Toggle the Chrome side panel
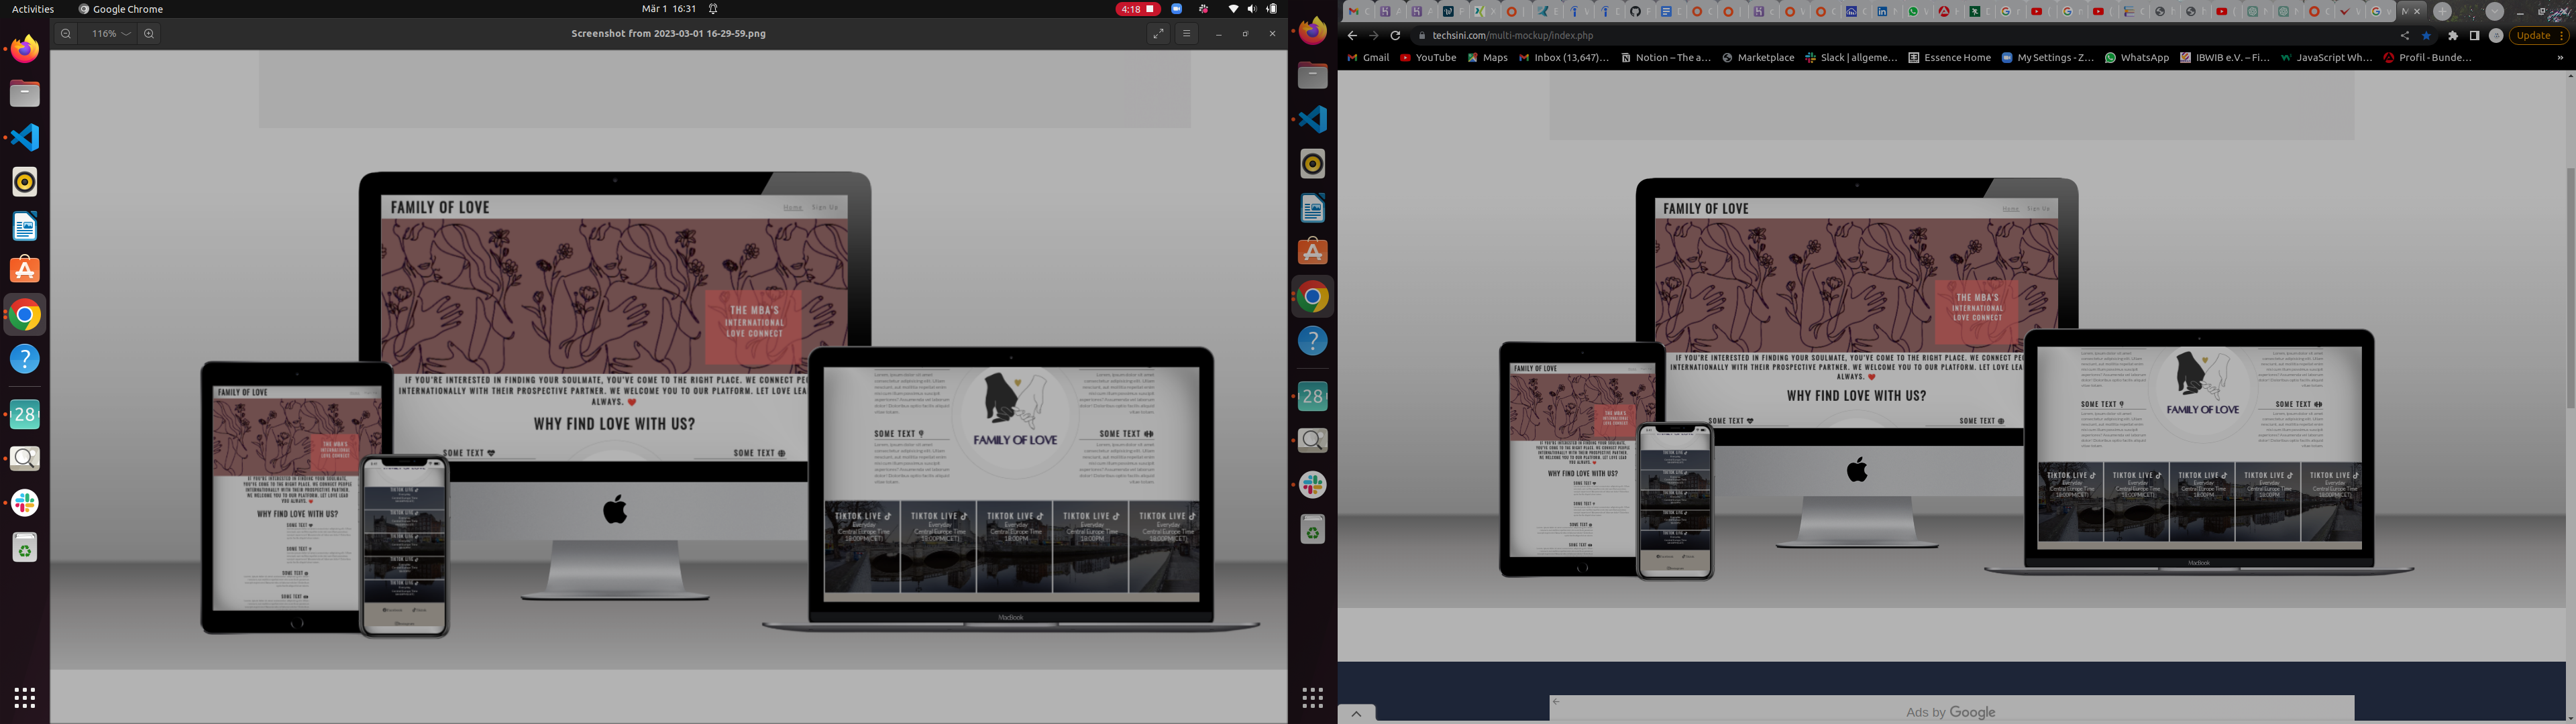The image size is (2576, 724). tap(2474, 35)
